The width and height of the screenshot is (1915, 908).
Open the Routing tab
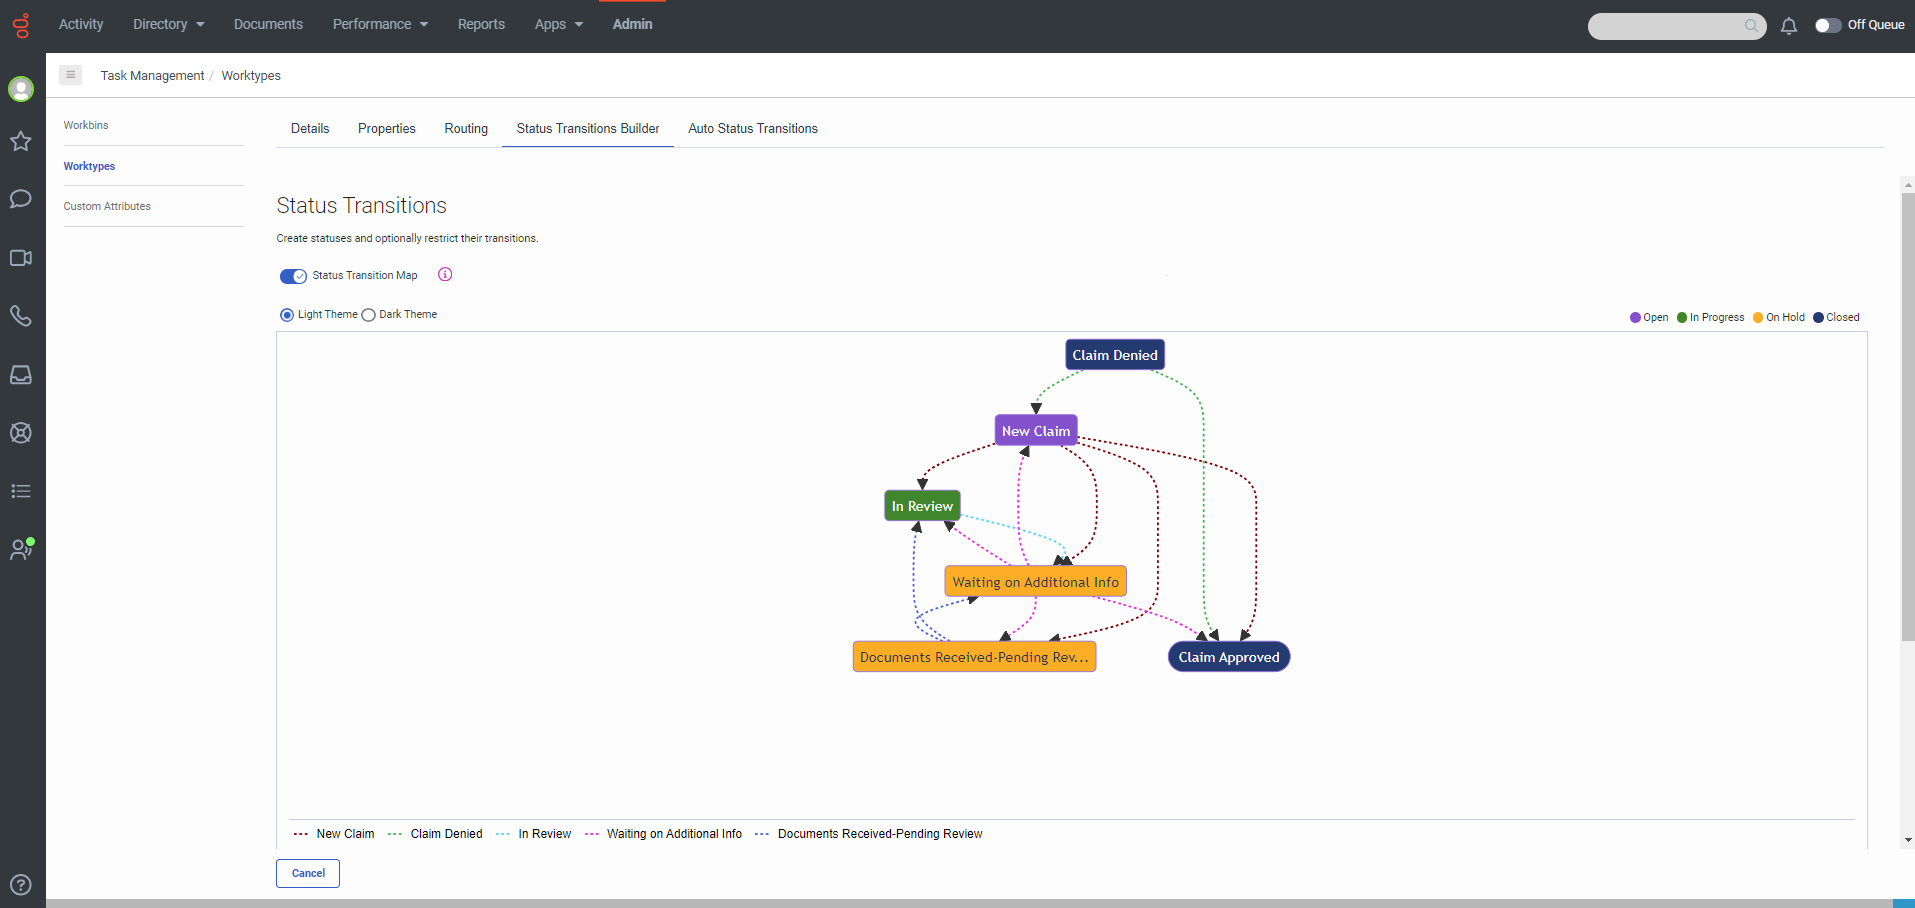[466, 129]
